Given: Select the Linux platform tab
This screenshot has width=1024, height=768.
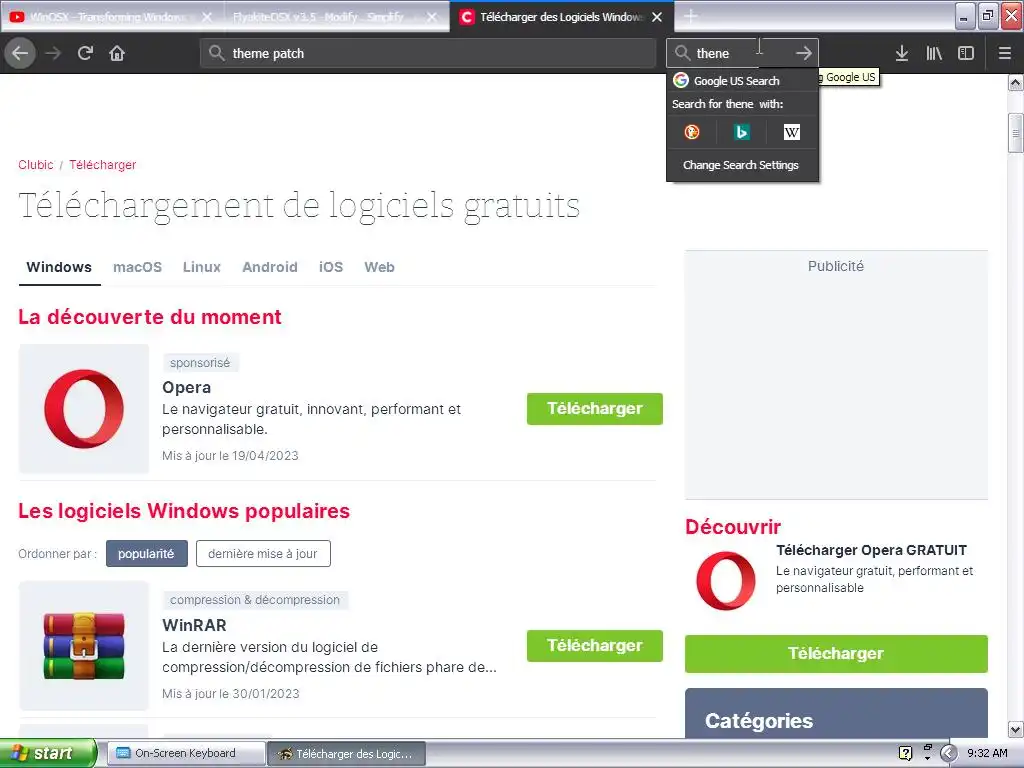Looking at the screenshot, I should (202, 267).
